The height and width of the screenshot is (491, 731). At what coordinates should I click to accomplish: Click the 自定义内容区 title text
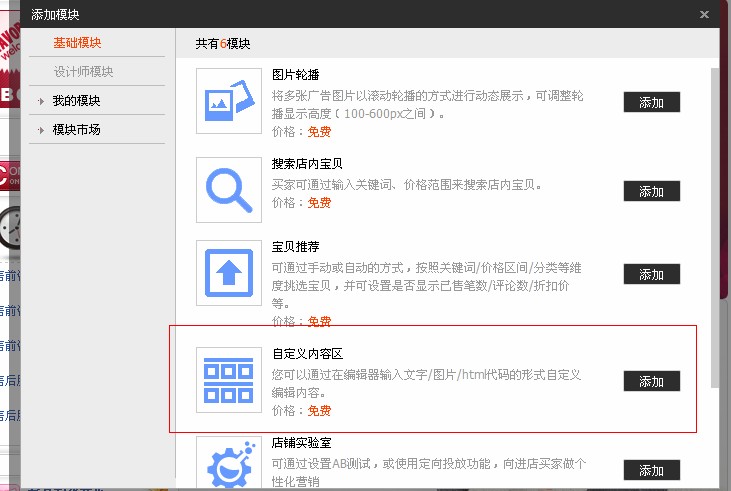(x=308, y=354)
